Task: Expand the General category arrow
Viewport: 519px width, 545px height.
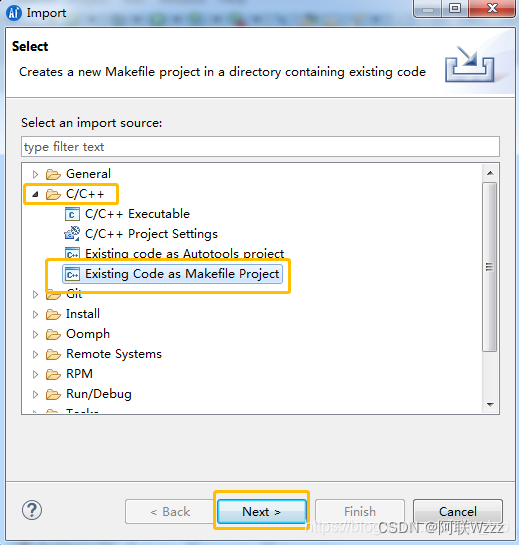Action: tap(35, 174)
